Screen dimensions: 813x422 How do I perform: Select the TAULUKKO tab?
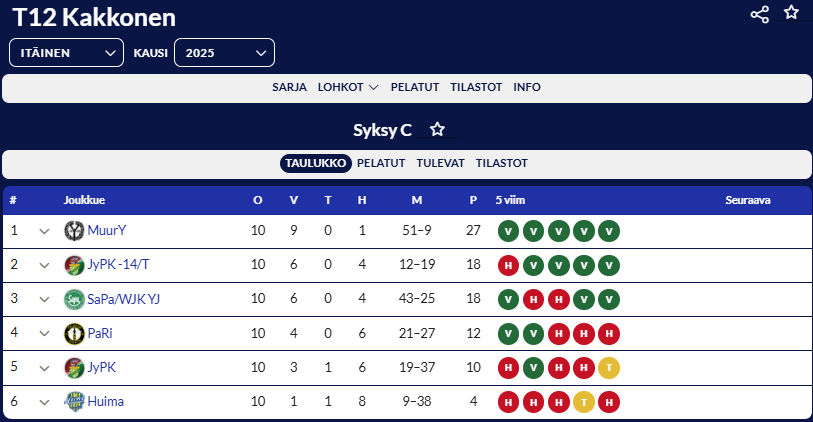point(315,163)
